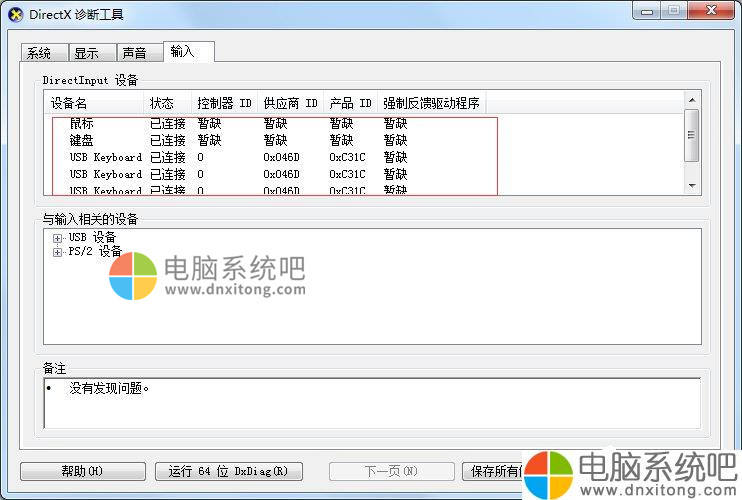Switch to the 声音 tab
The image size is (742, 500).
140,53
